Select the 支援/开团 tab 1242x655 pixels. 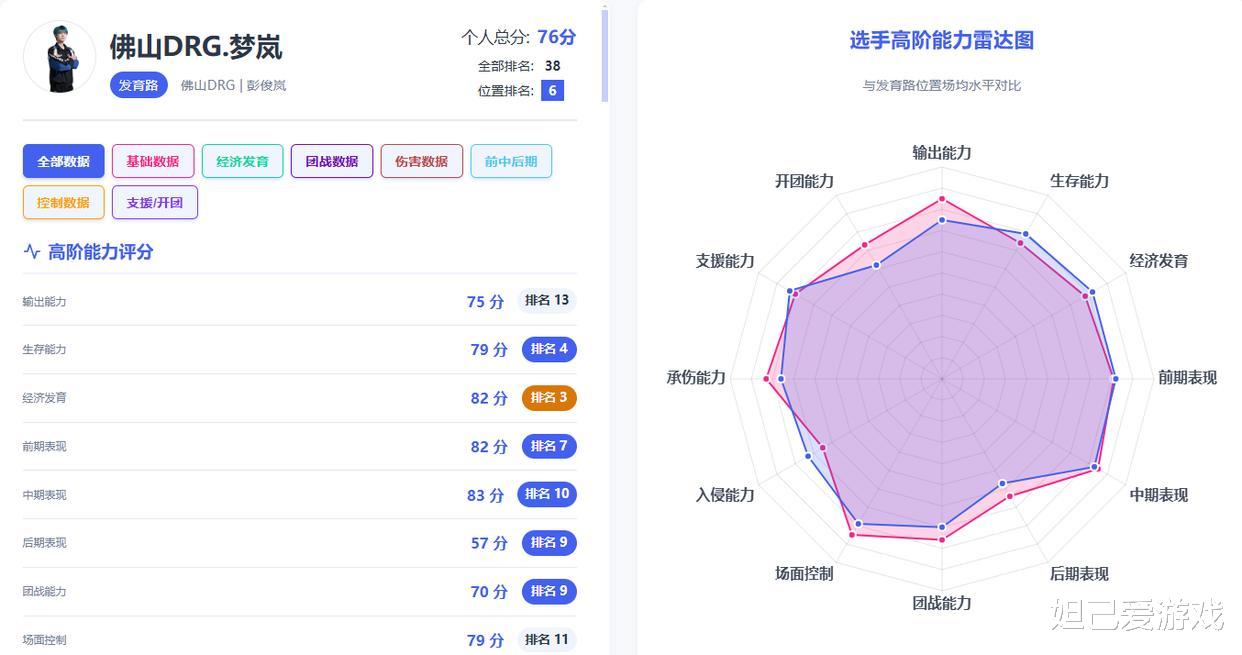point(155,203)
